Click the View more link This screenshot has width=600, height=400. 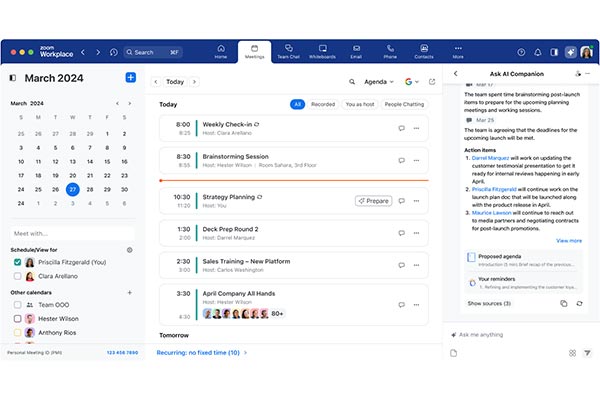(x=568, y=240)
